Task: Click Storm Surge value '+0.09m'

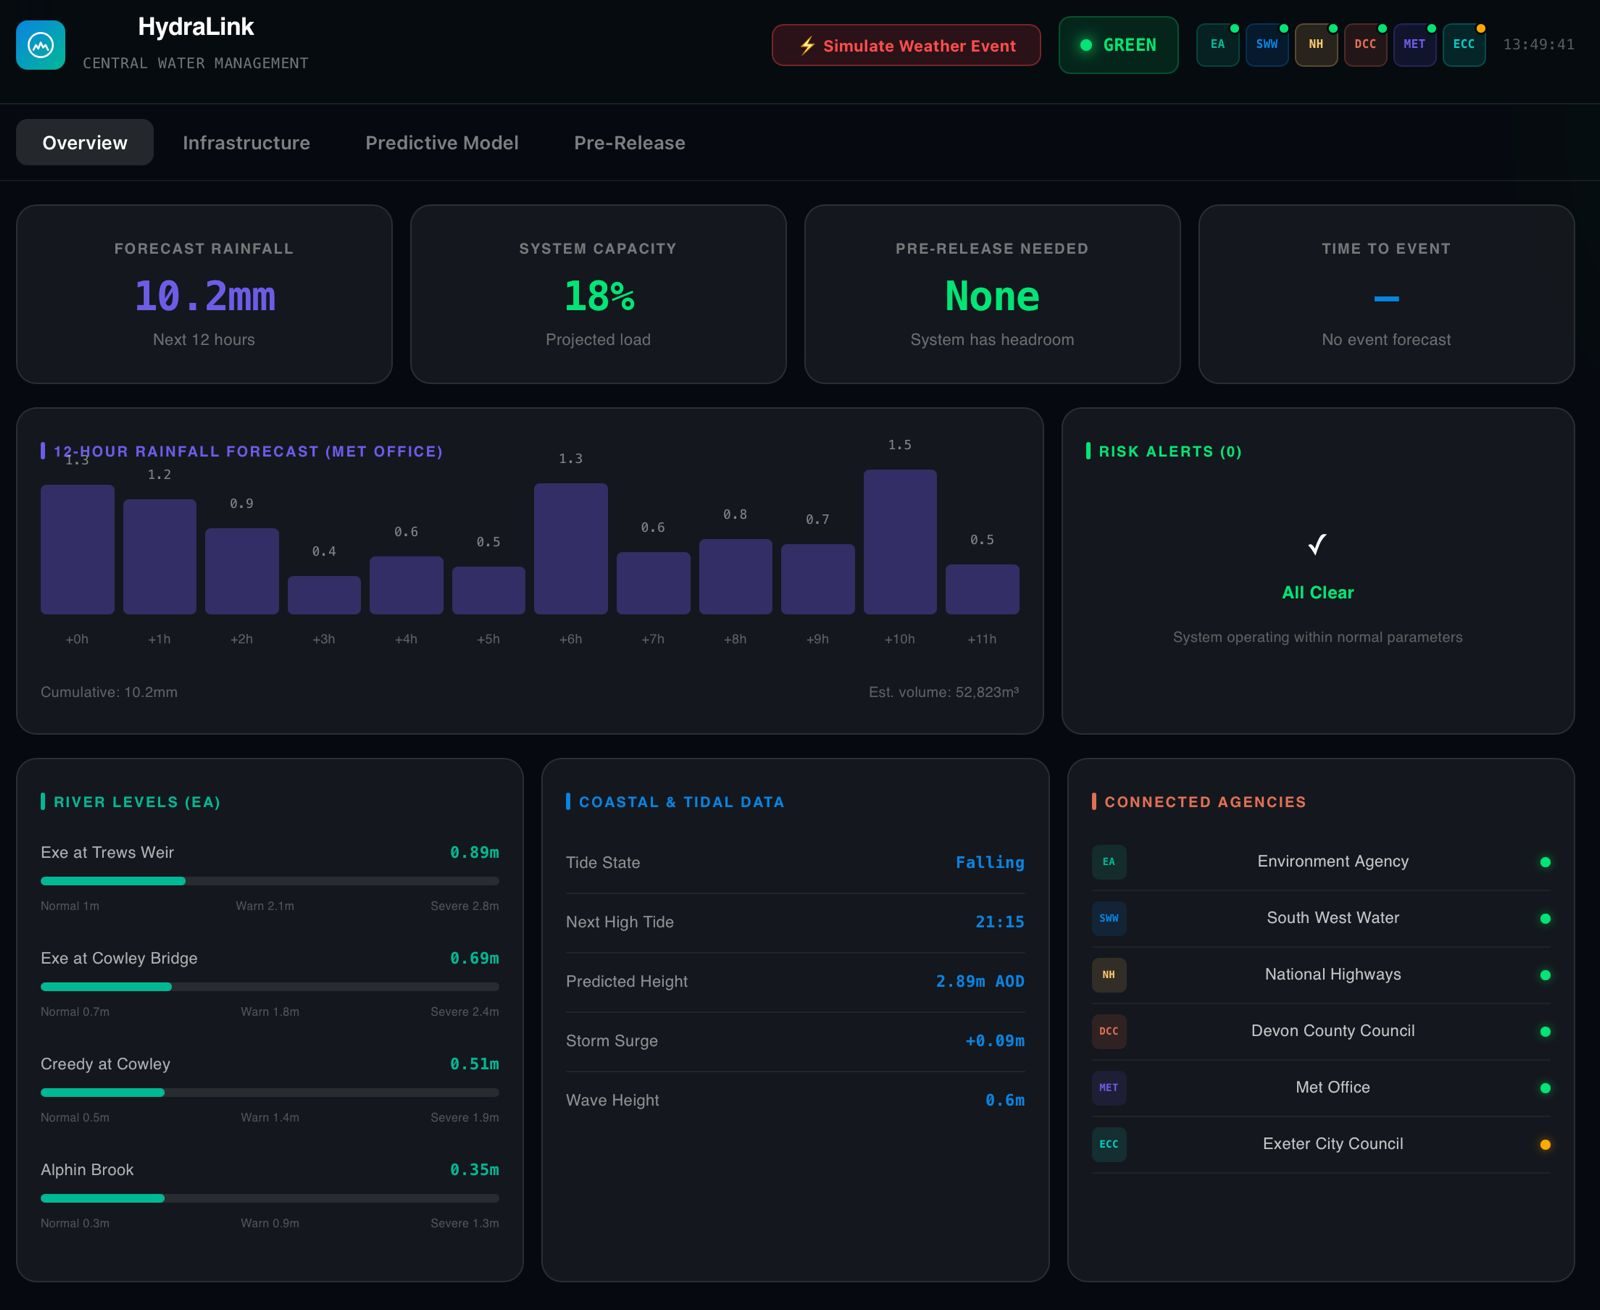Action: coord(995,1041)
